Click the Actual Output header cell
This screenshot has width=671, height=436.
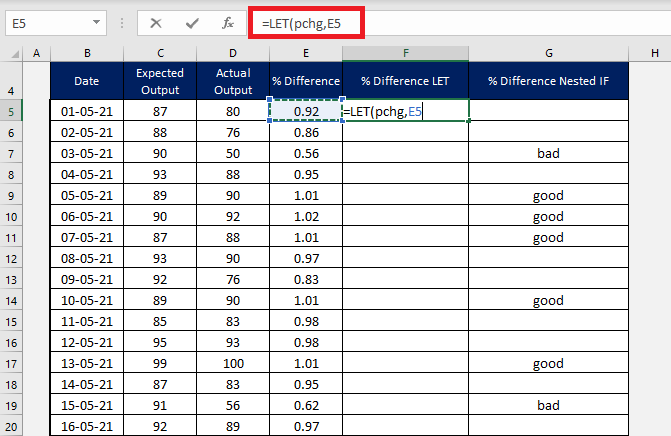233,81
